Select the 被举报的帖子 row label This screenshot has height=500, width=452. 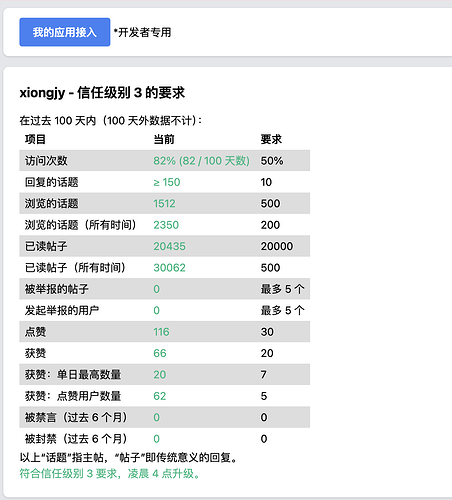pyautogui.click(x=57, y=289)
